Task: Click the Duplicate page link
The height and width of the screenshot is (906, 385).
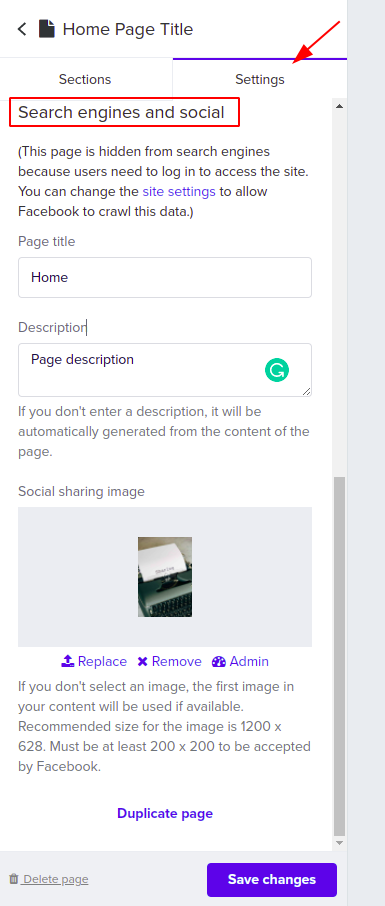Action: click(165, 814)
